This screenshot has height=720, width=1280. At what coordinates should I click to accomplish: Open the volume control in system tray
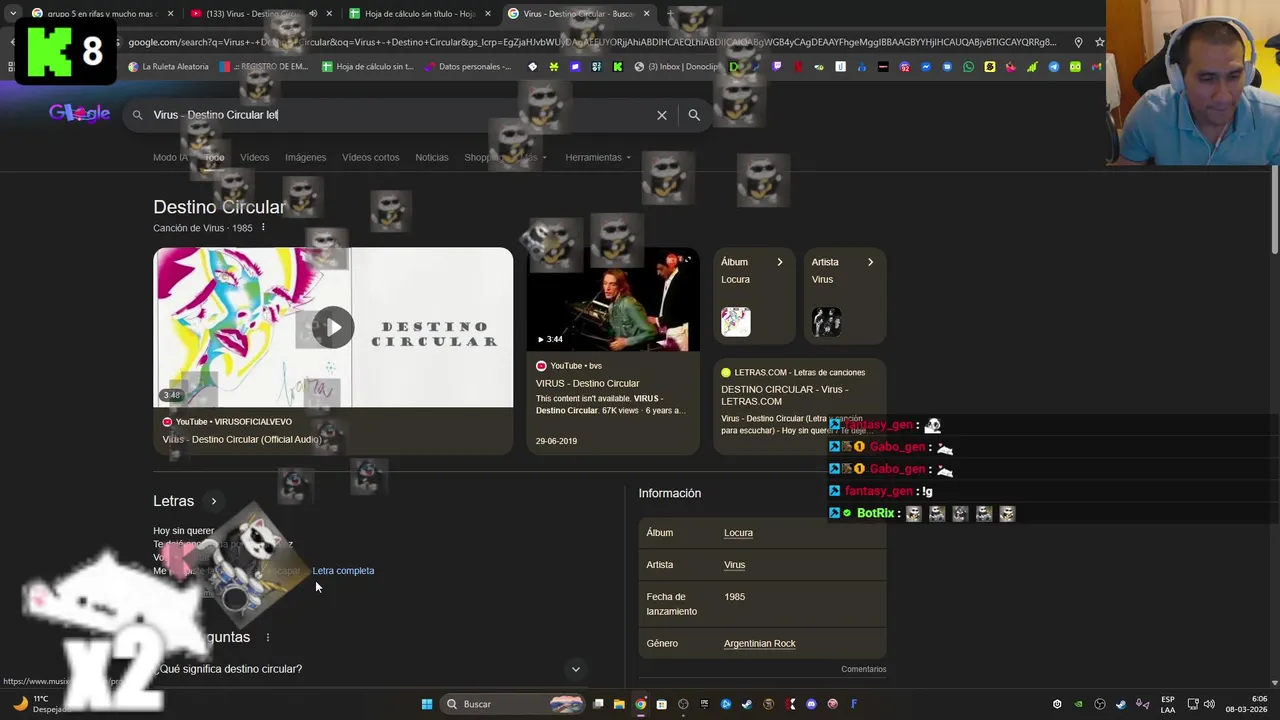point(1209,704)
